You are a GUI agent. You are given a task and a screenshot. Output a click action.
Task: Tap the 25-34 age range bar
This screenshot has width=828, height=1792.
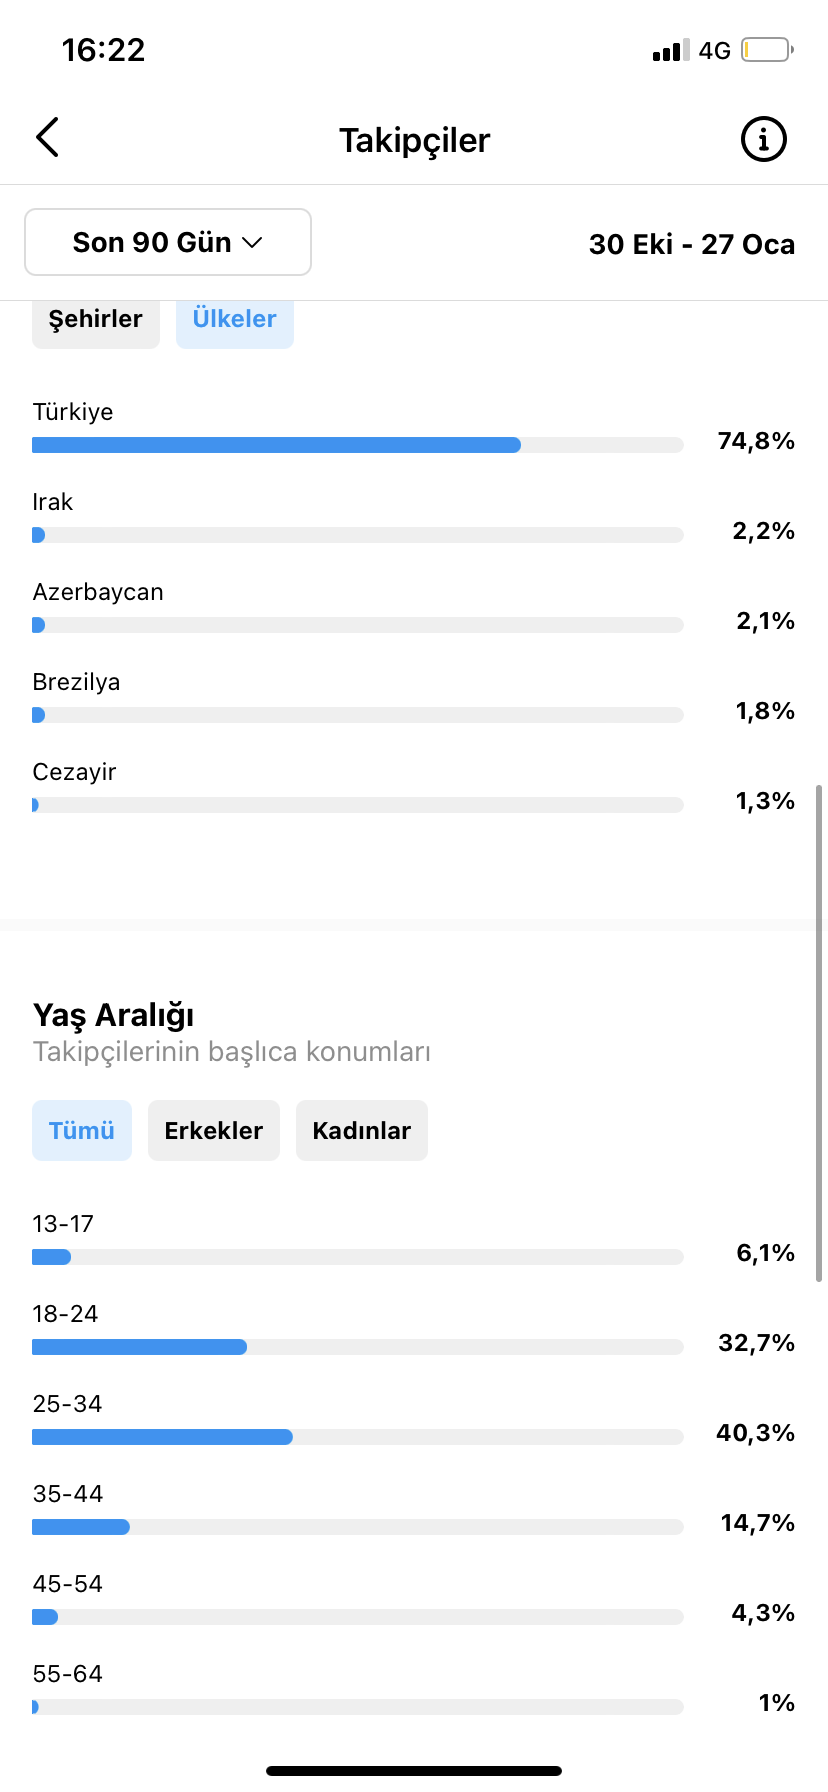point(358,1437)
